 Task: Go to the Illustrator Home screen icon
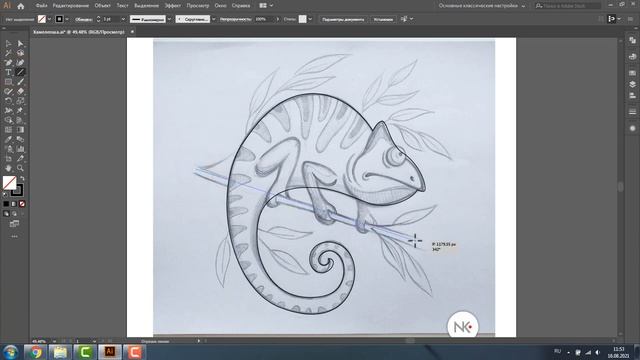[21, 6]
